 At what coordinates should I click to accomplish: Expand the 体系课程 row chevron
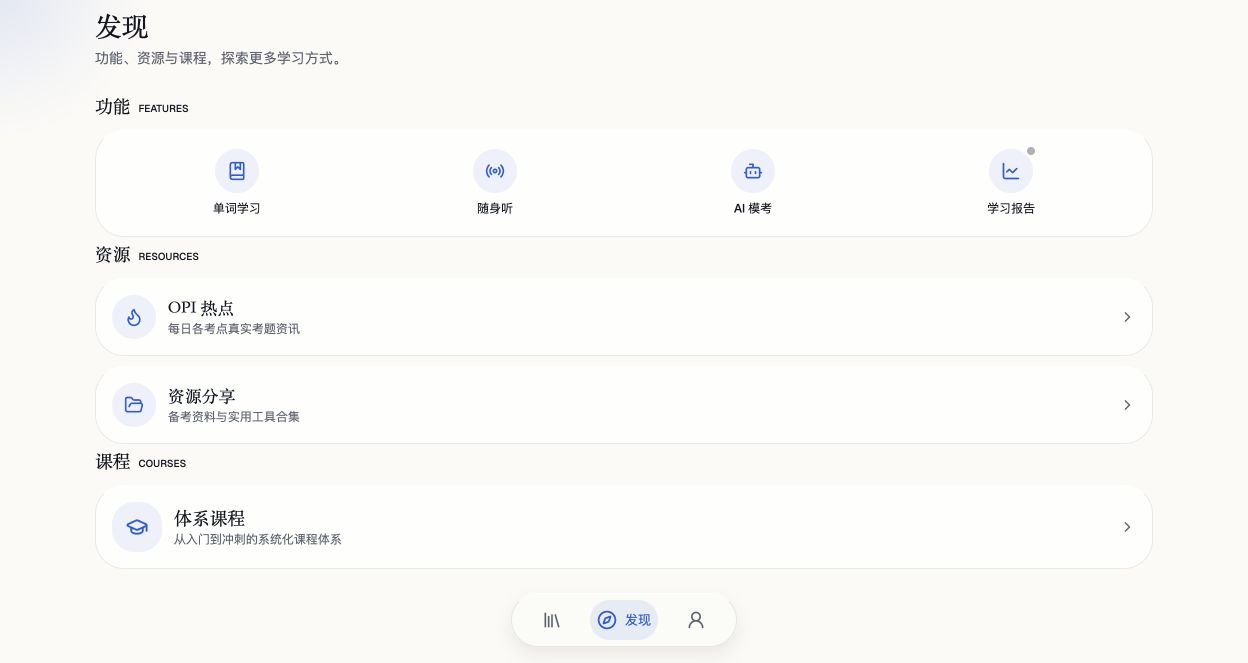[1127, 527]
